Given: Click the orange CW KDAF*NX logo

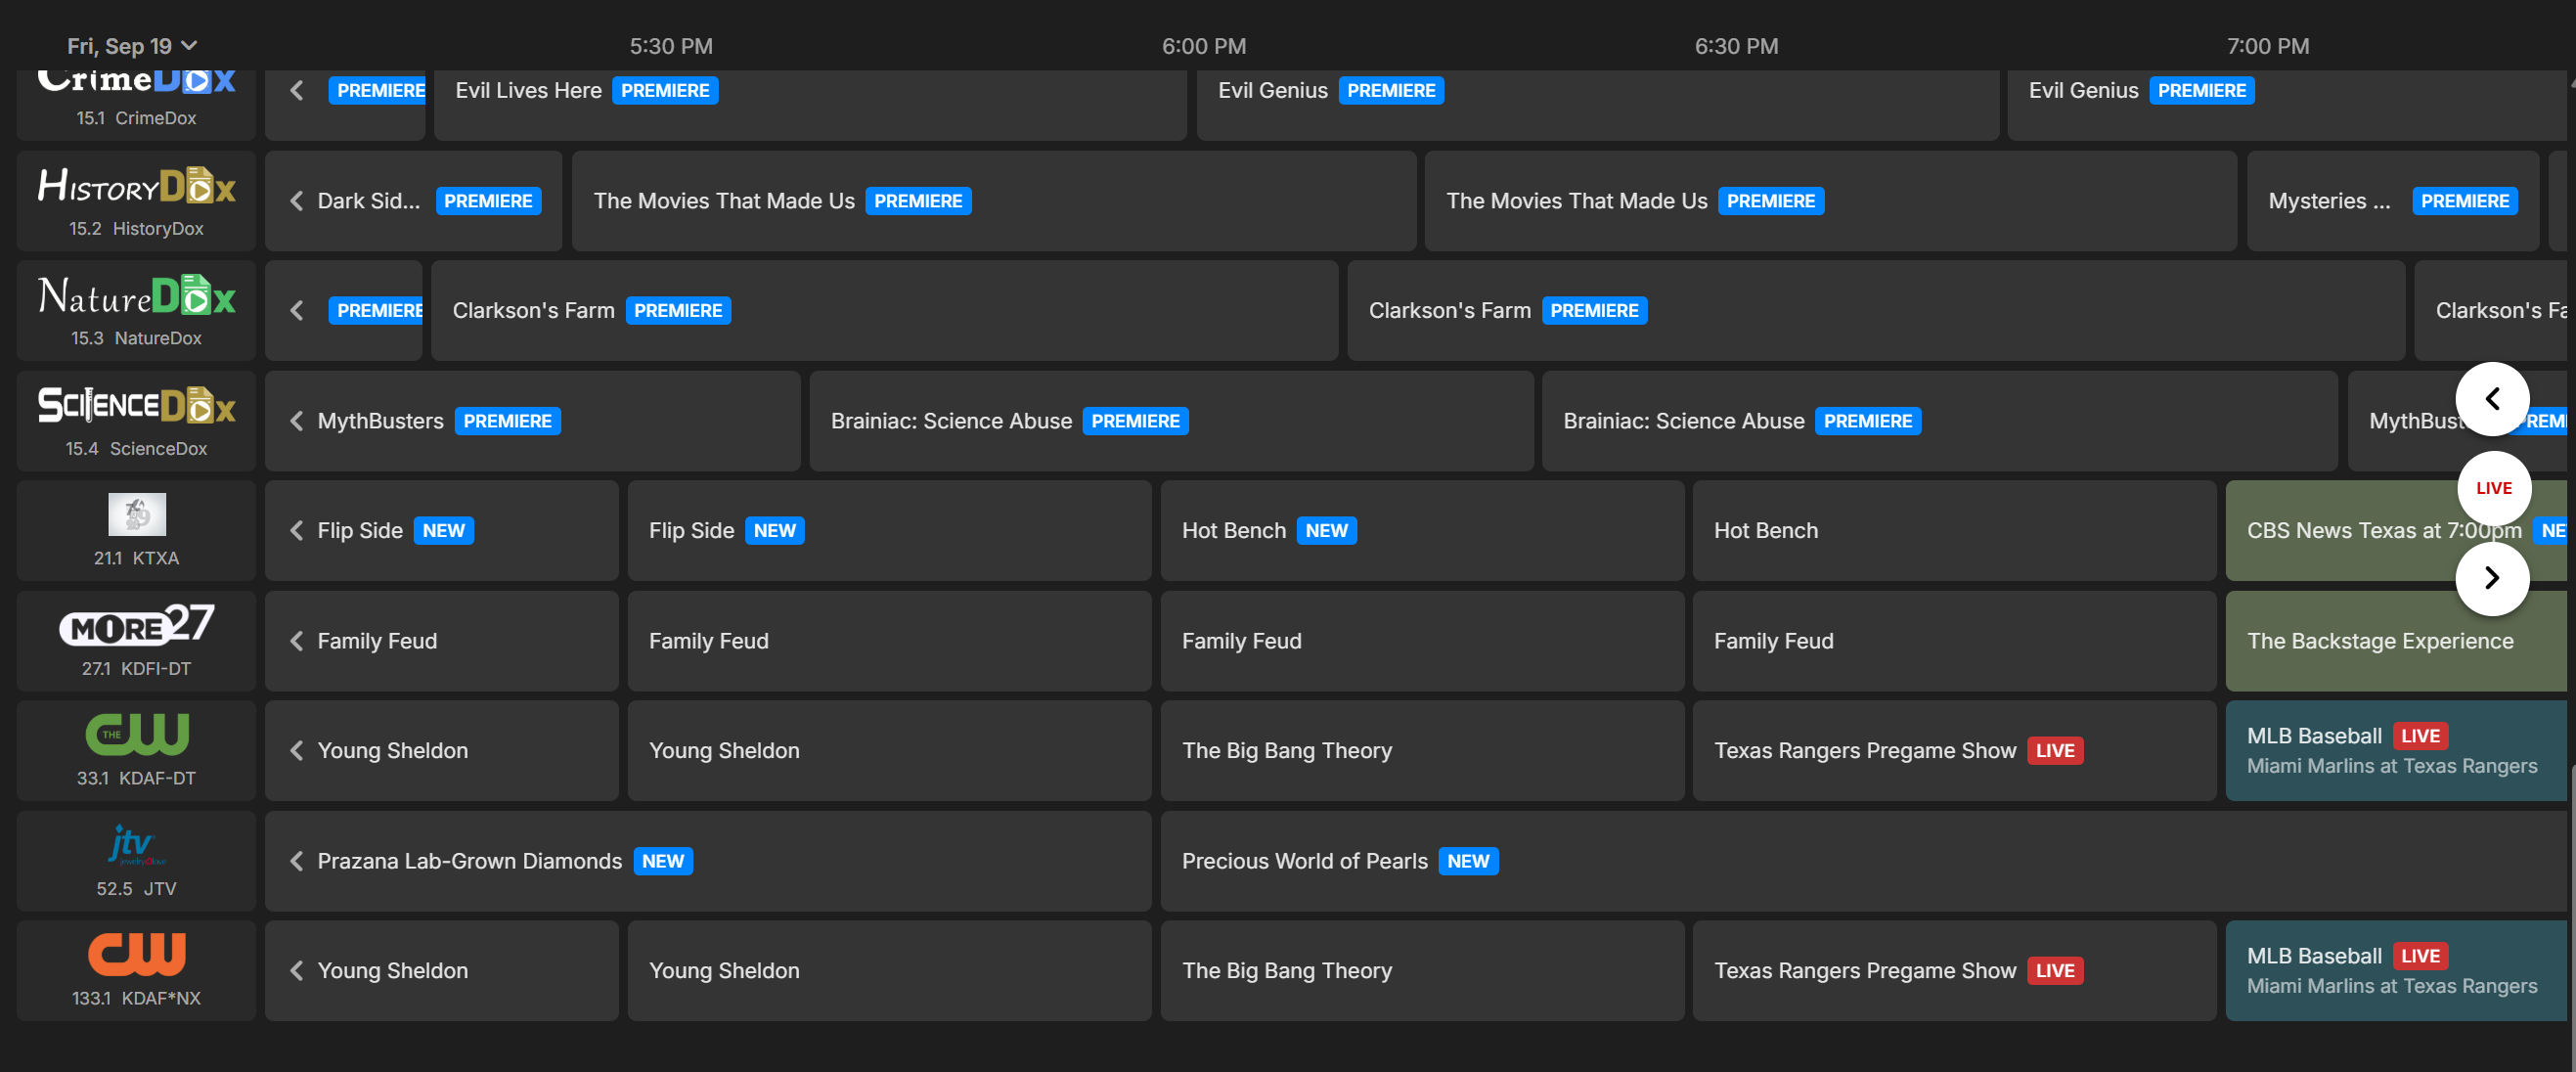Looking at the screenshot, I should tap(136, 954).
